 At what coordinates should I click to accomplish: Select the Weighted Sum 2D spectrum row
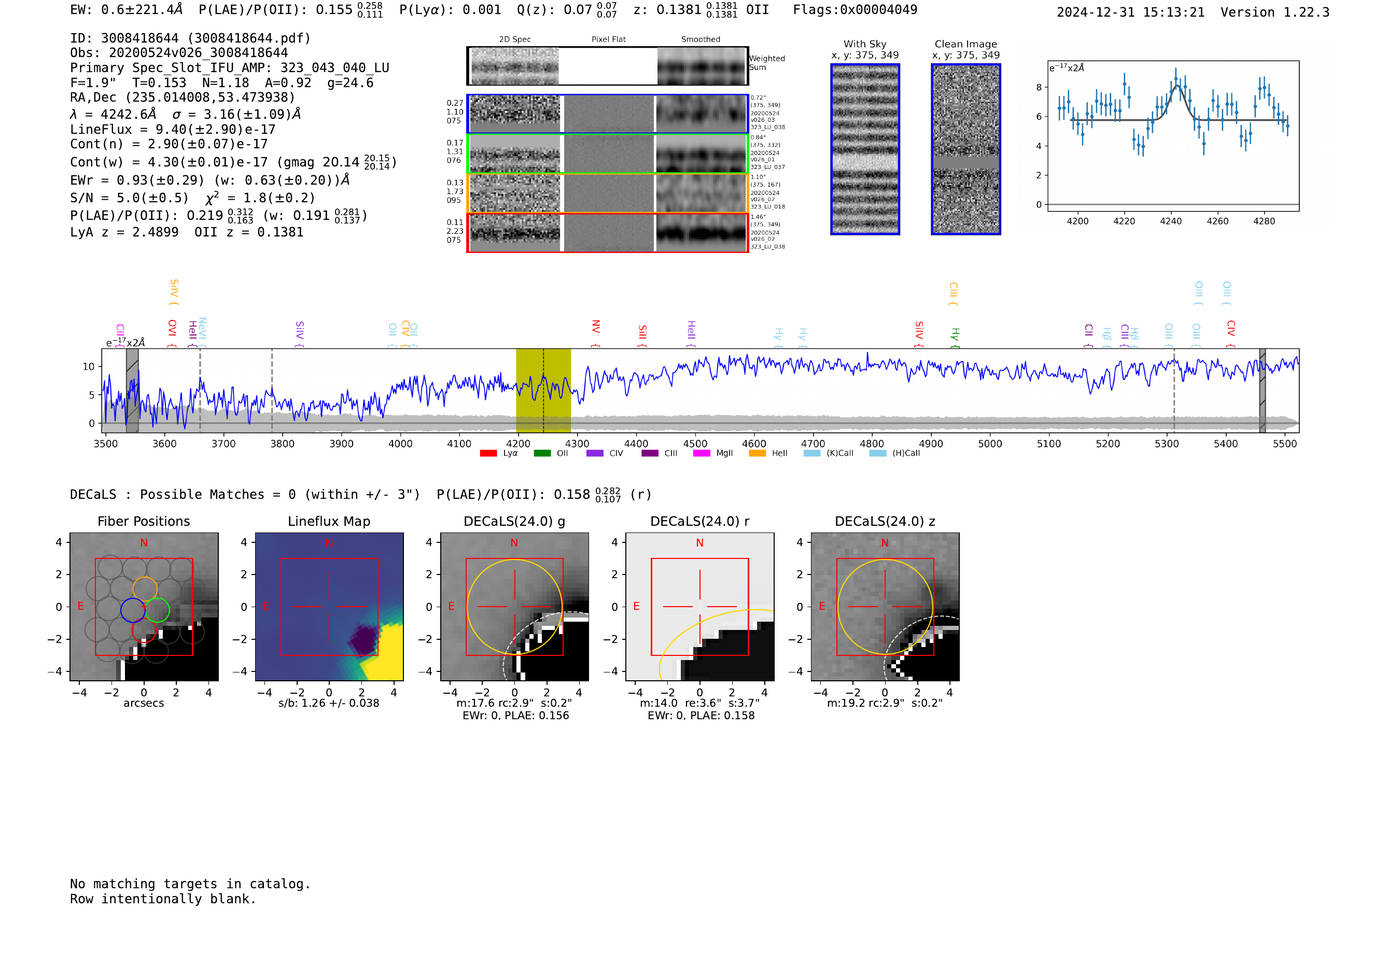pos(608,66)
